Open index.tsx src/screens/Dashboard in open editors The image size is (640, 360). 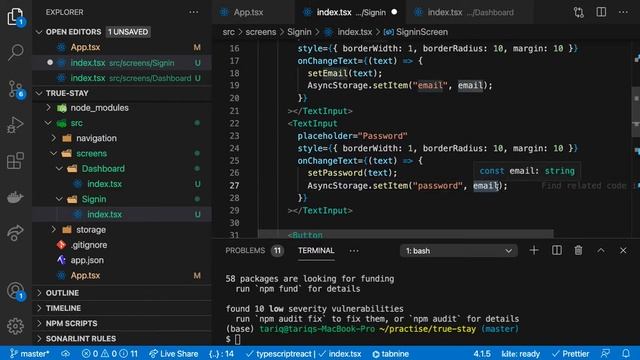coord(122,78)
